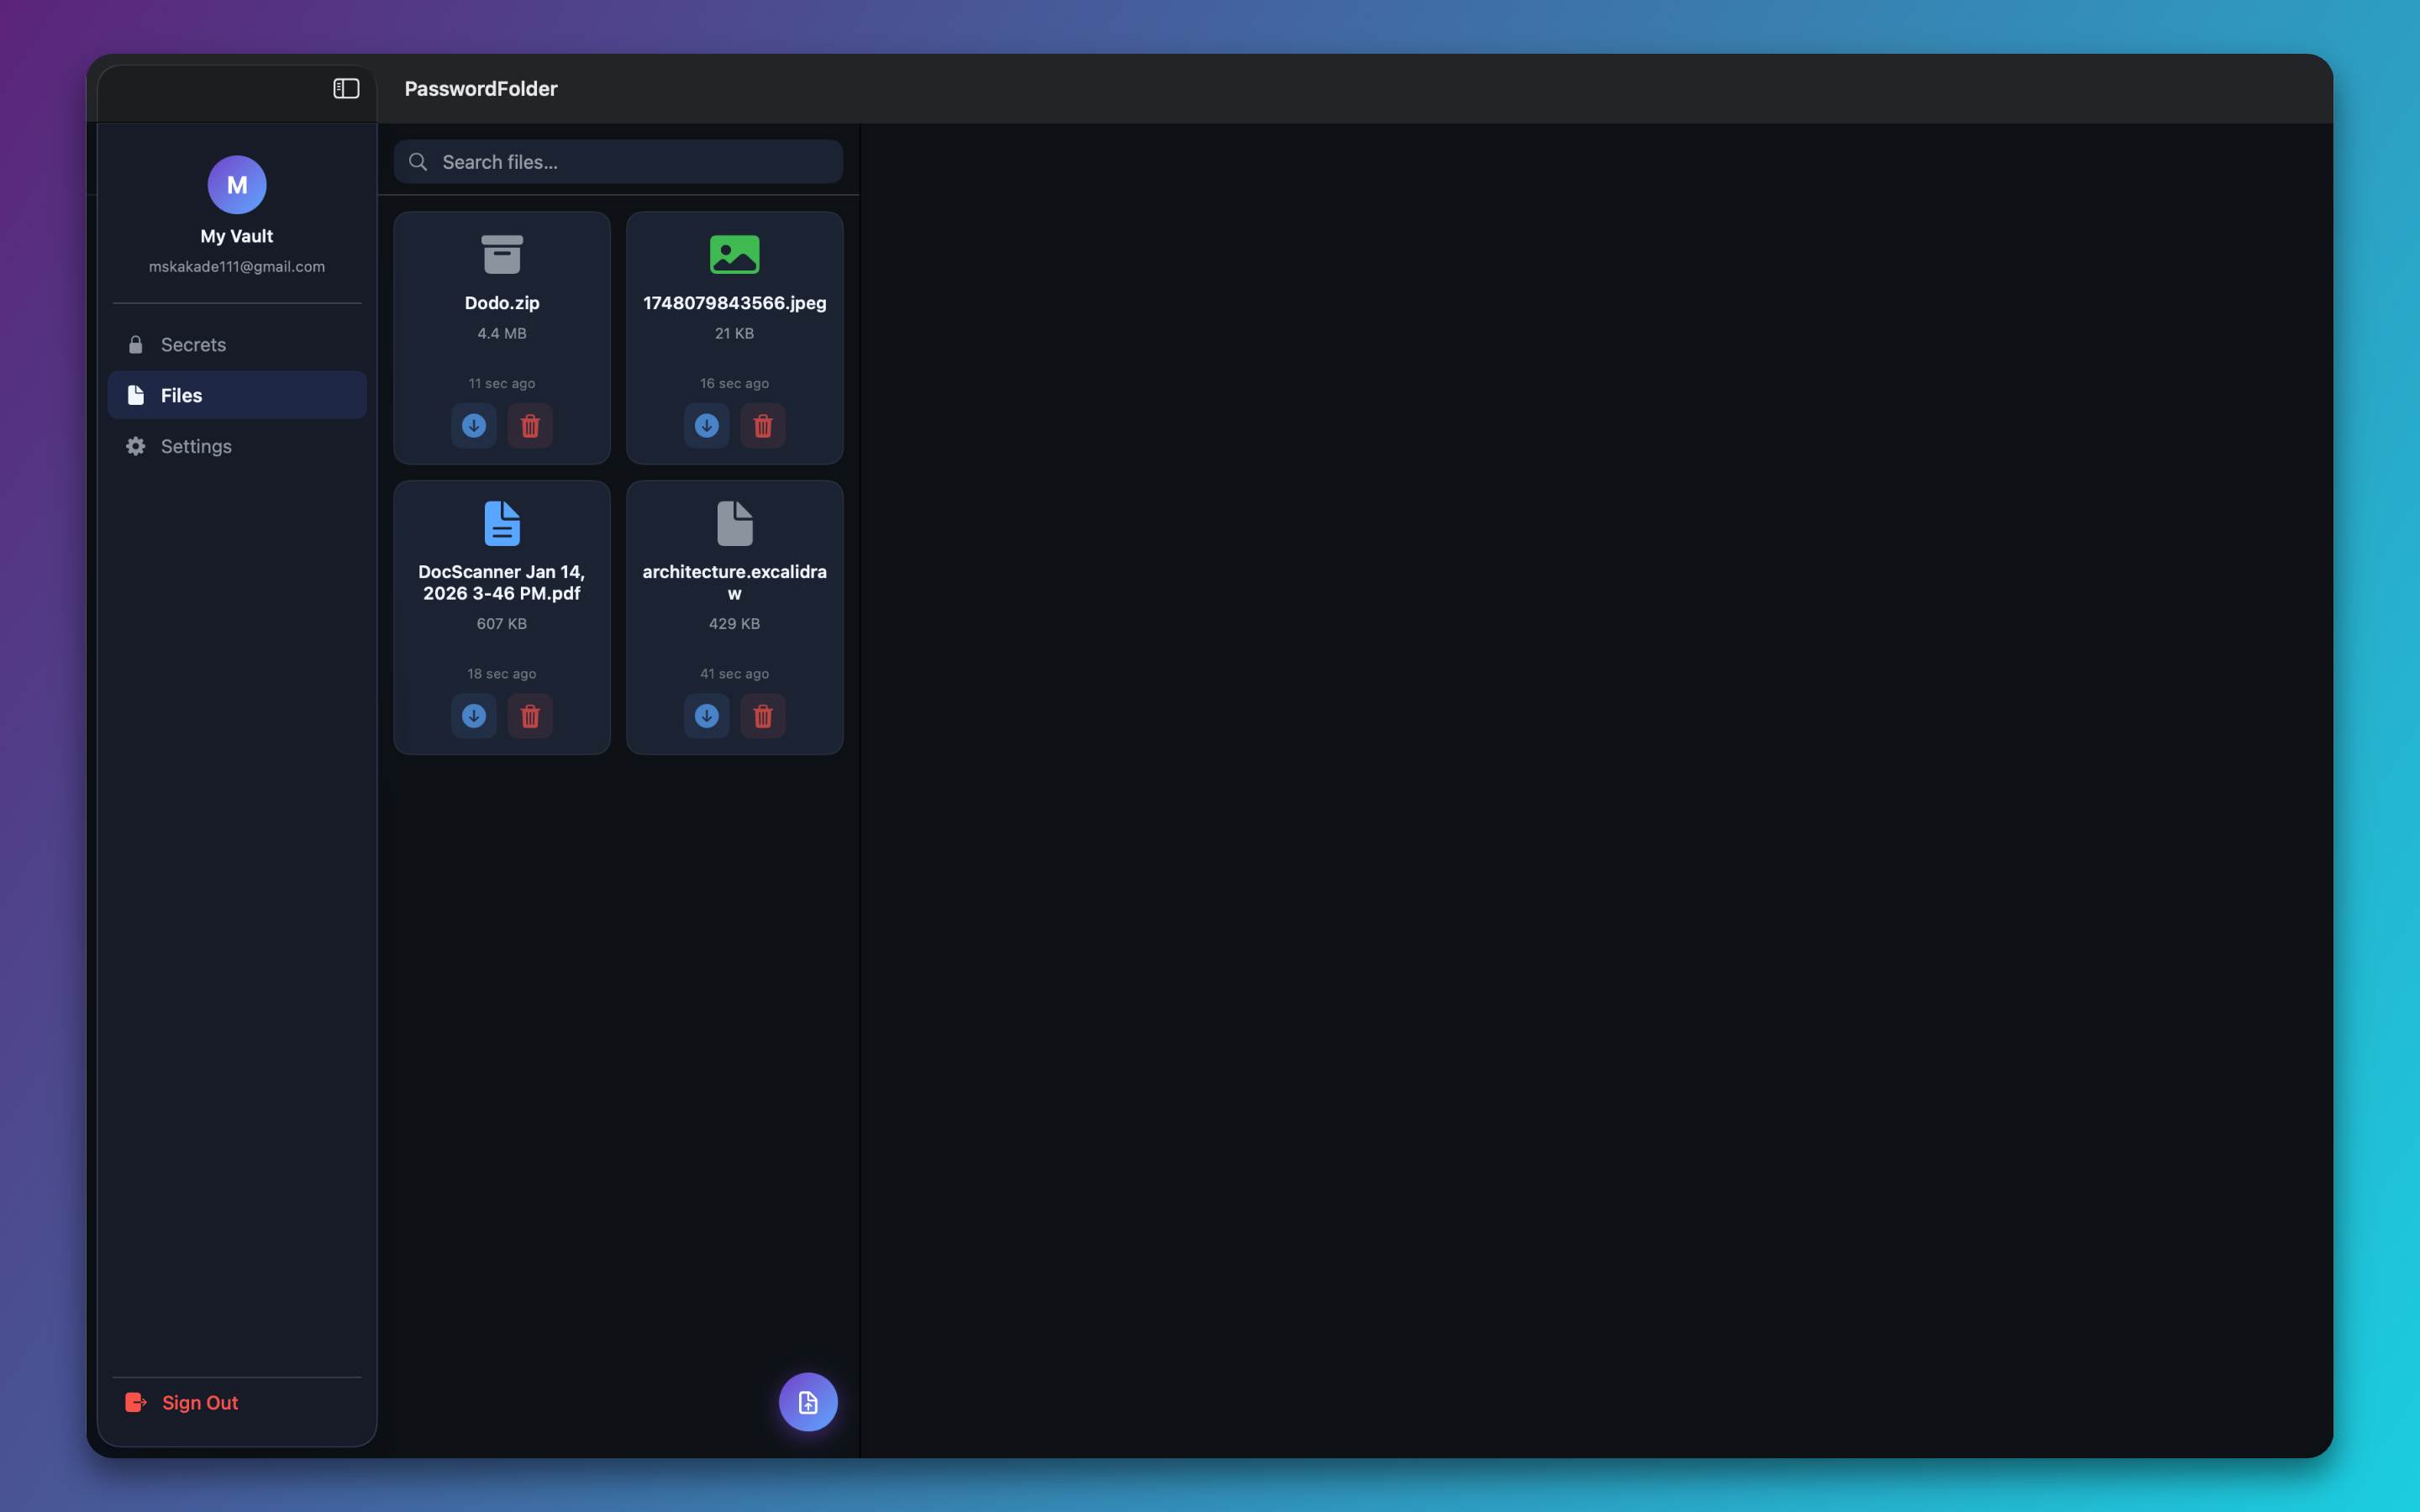The image size is (2420, 1512).
Task: Click the lock icon next to Secrets
Action: [x=135, y=344]
